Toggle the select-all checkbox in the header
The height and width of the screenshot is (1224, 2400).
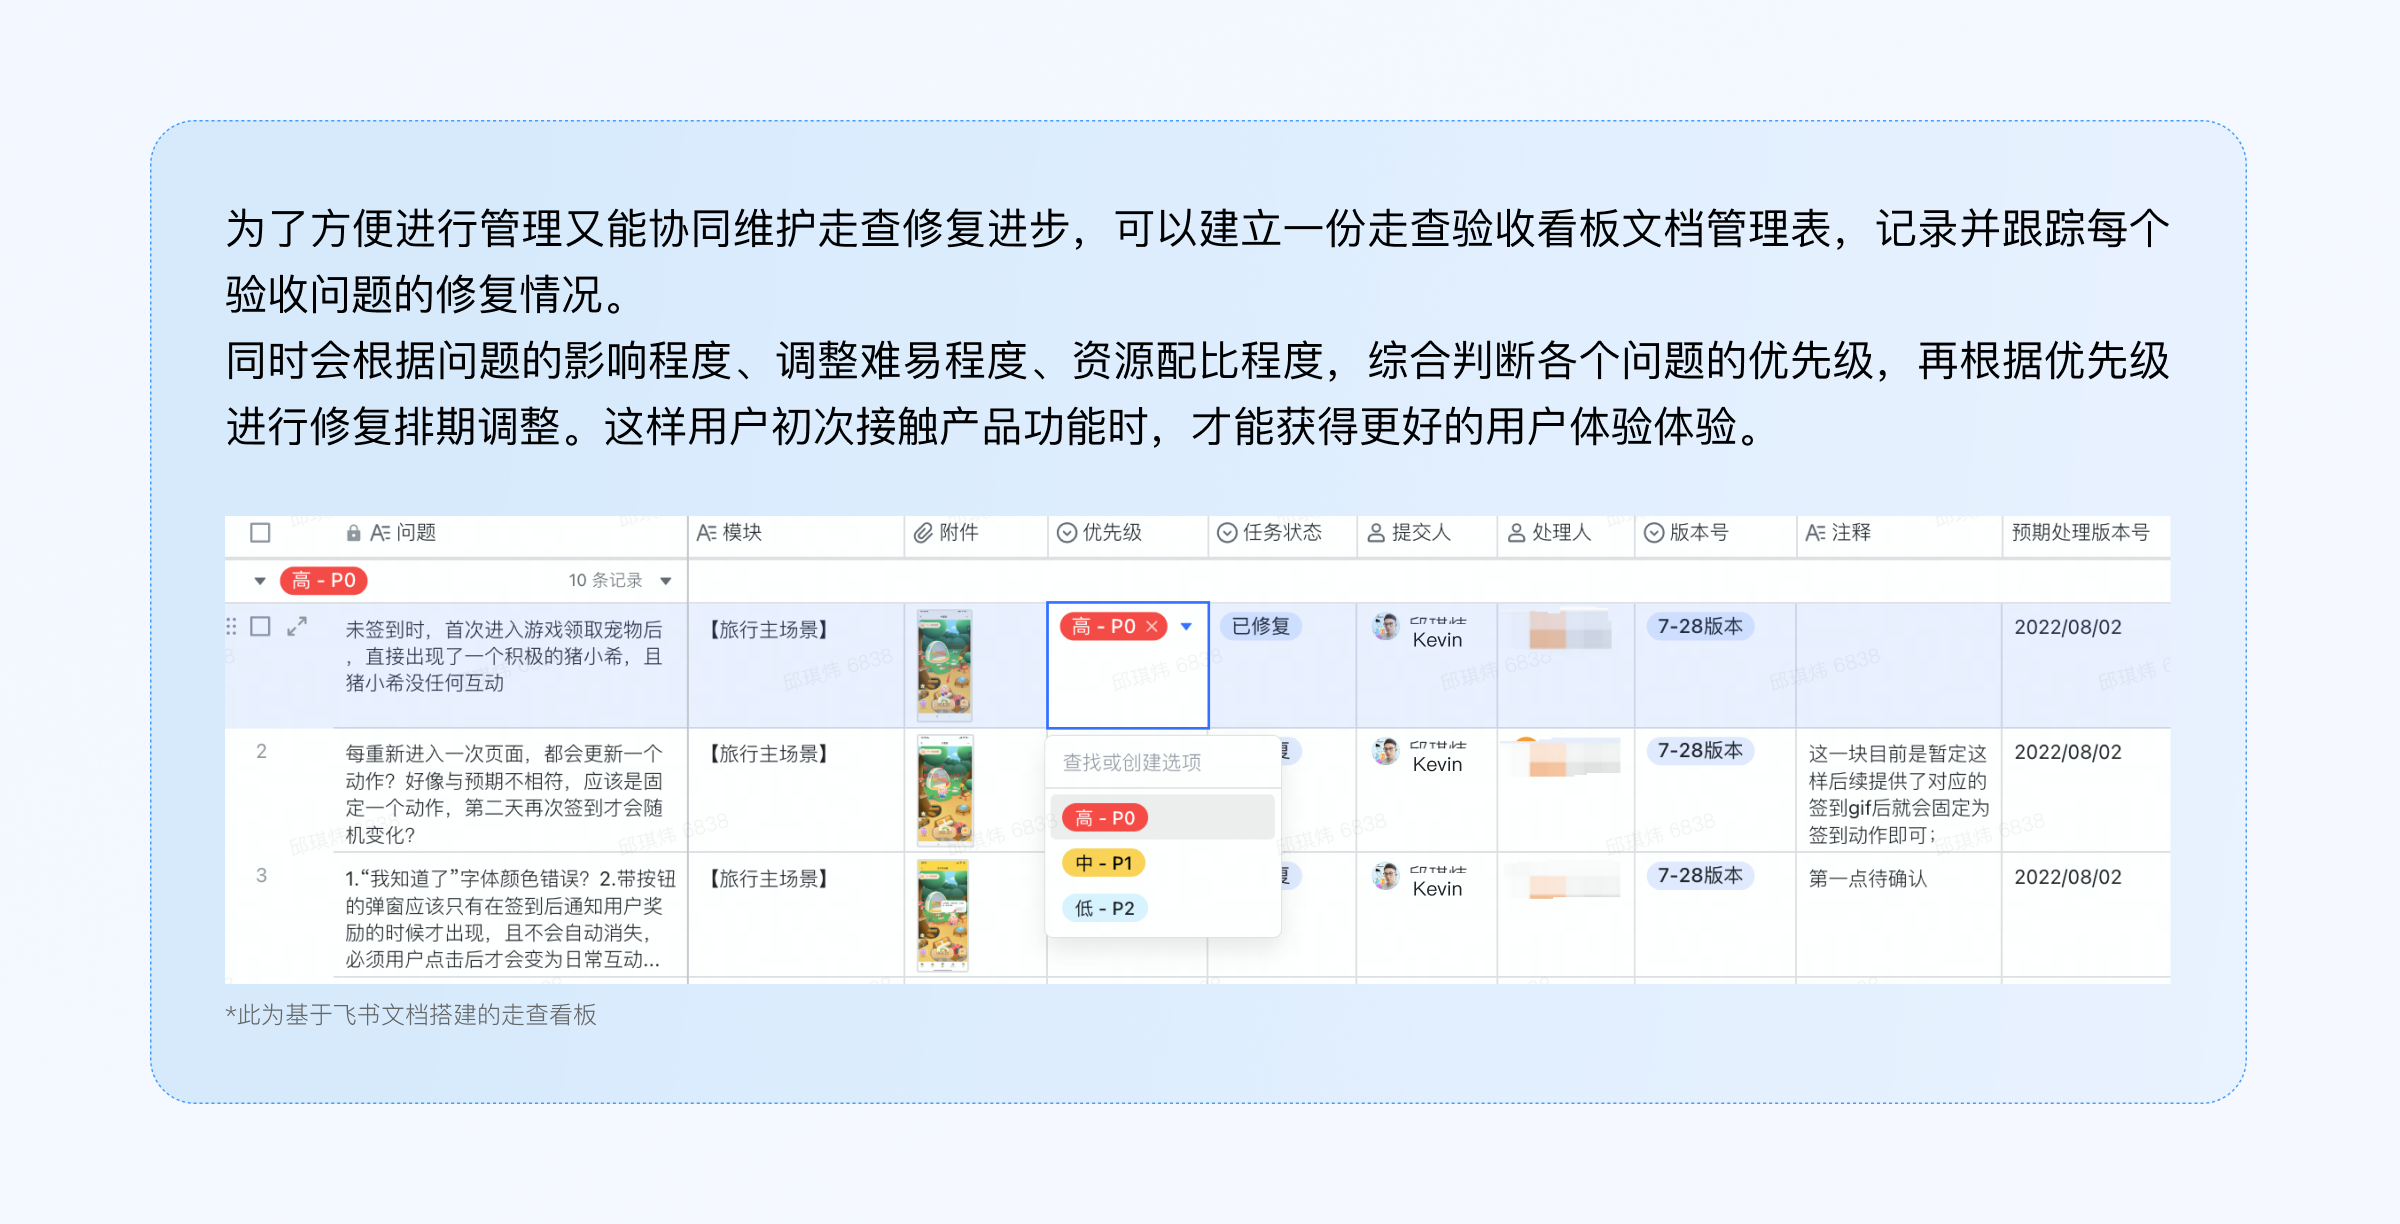(x=260, y=533)
